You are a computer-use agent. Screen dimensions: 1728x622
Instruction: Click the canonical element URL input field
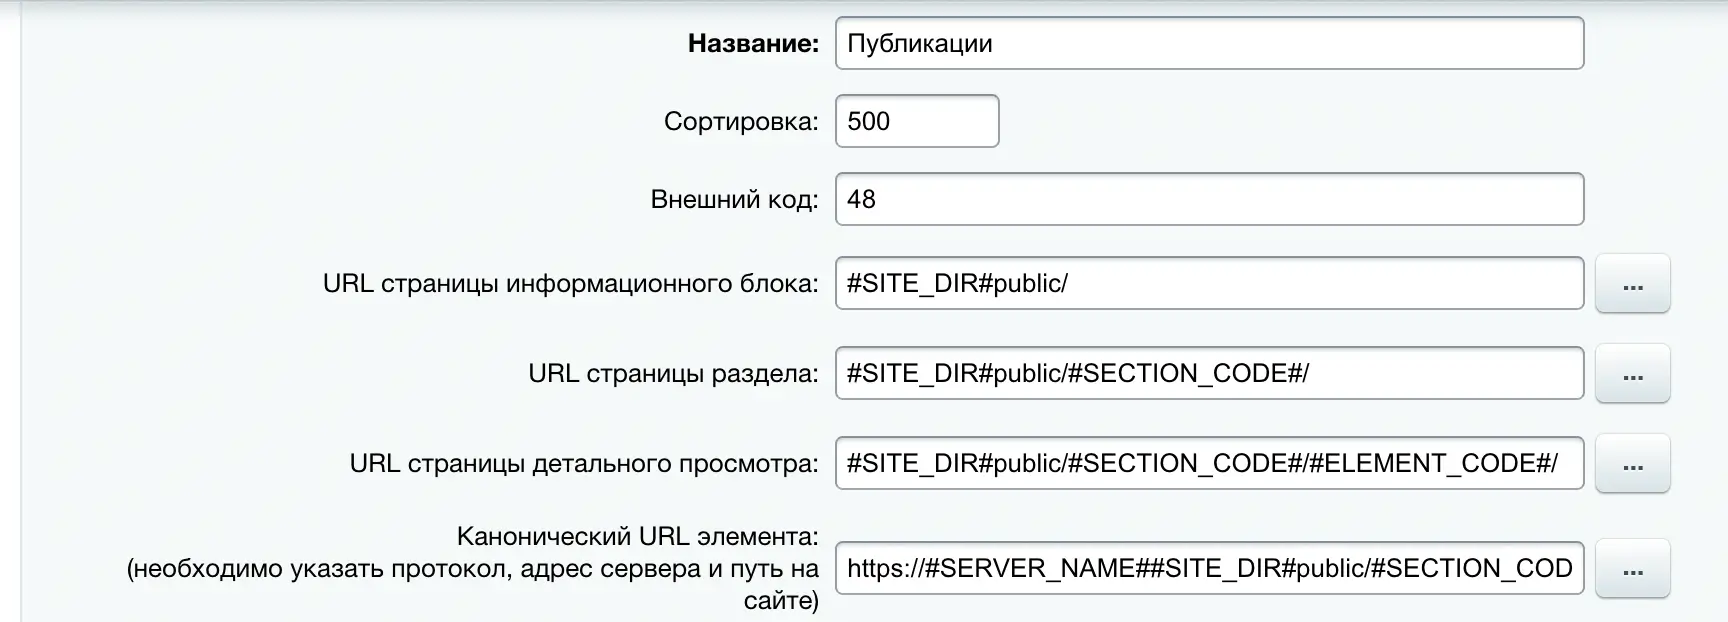coord(1208,568)
